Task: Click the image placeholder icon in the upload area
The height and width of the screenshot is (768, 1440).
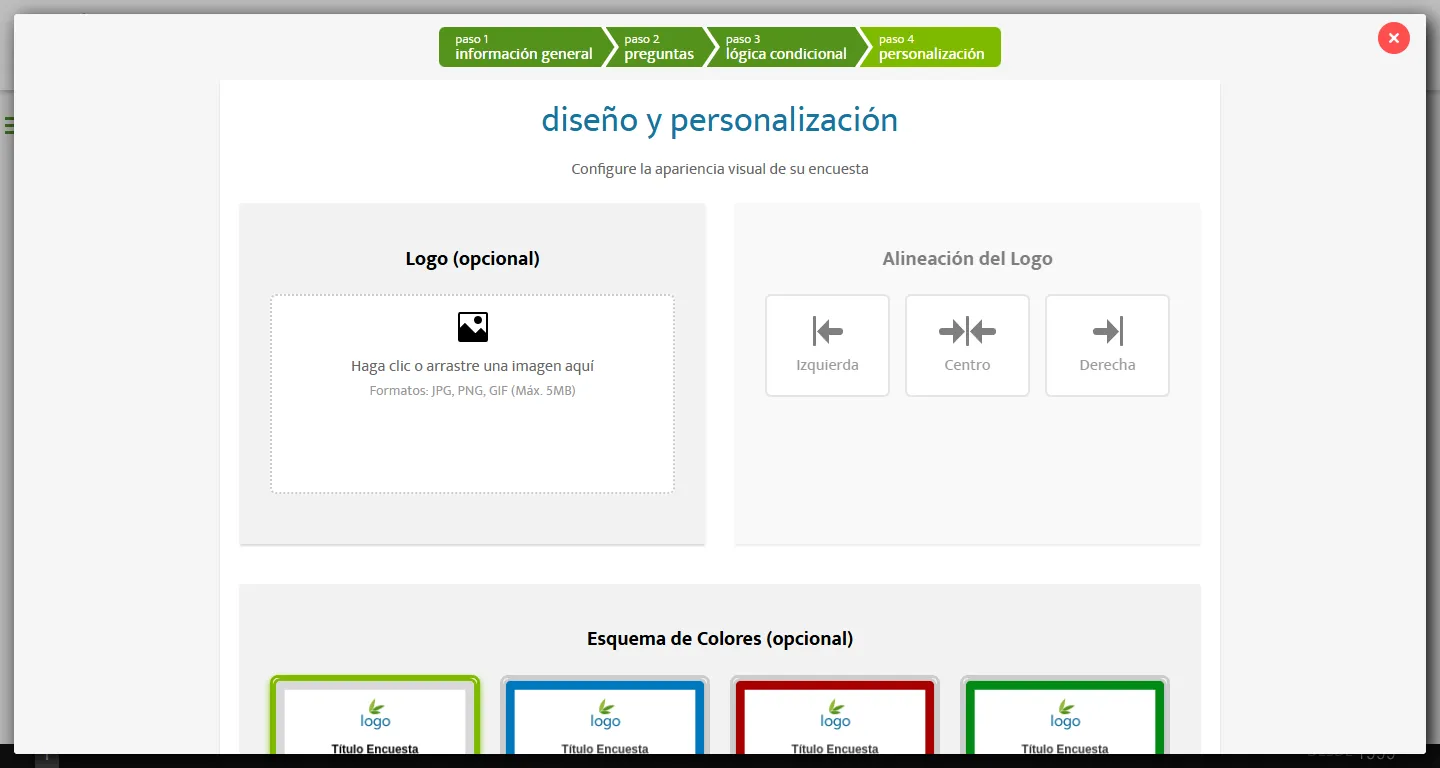Action: [x=472, y=326]
